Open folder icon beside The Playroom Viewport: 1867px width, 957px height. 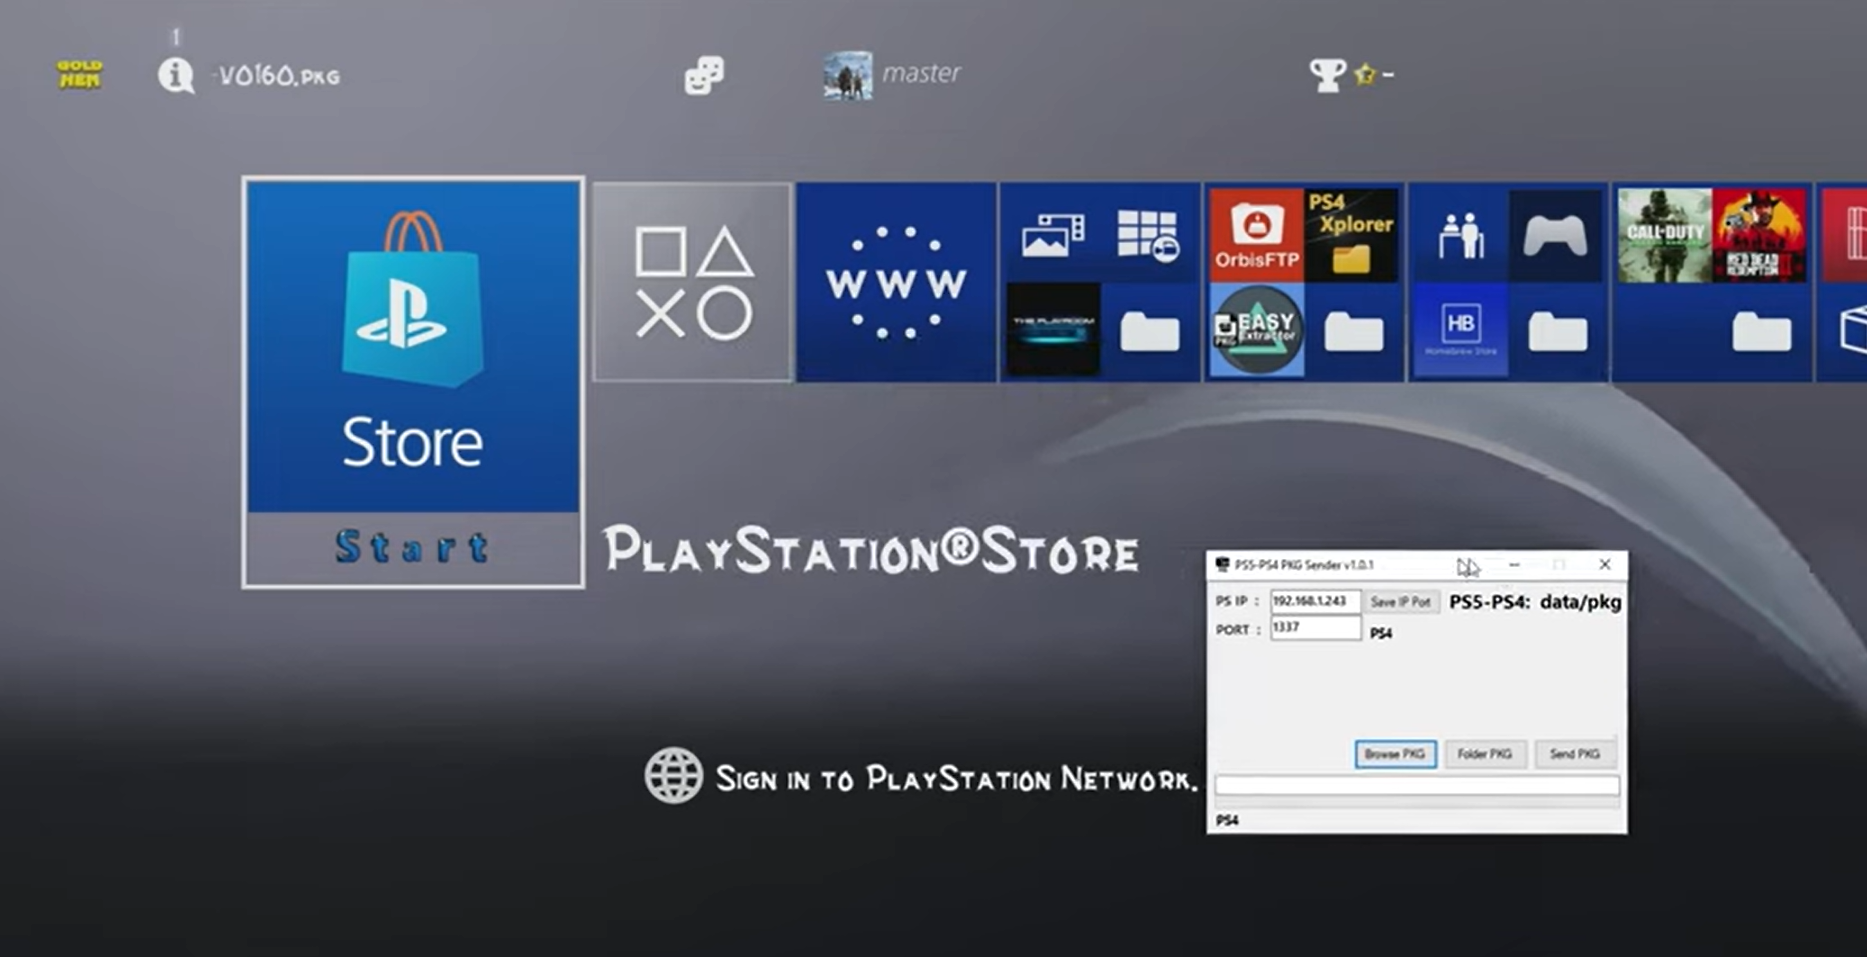(x=1149, y=331)
